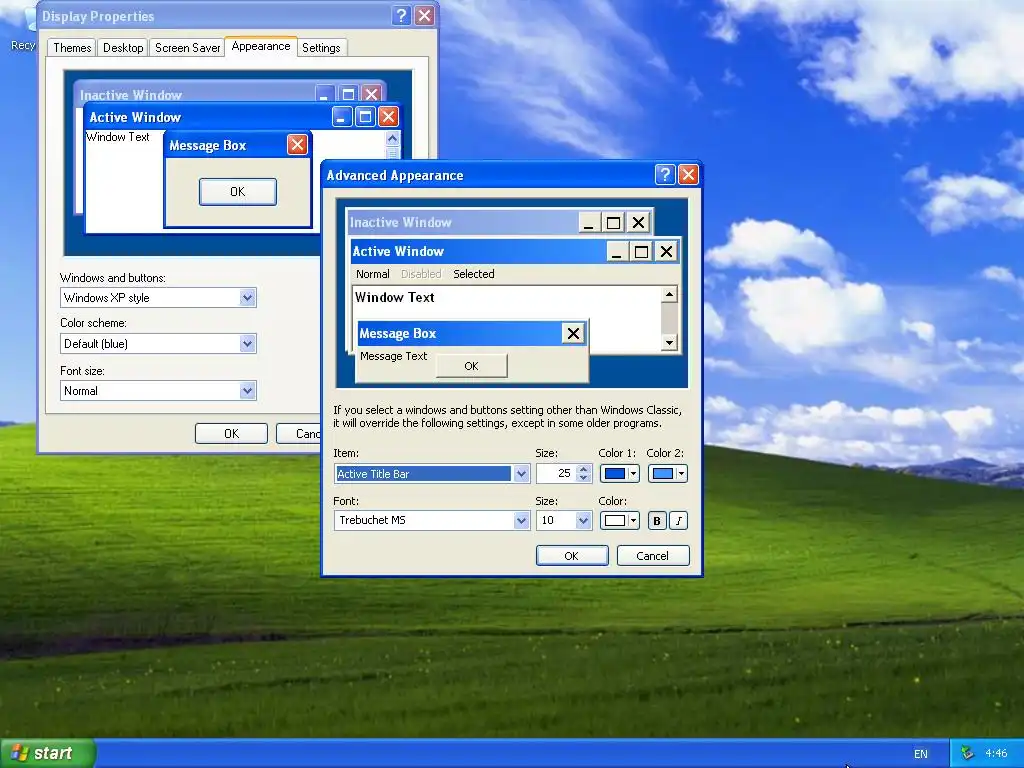Click the taskbar clock showing 4:46

click(x=996, y=754)
